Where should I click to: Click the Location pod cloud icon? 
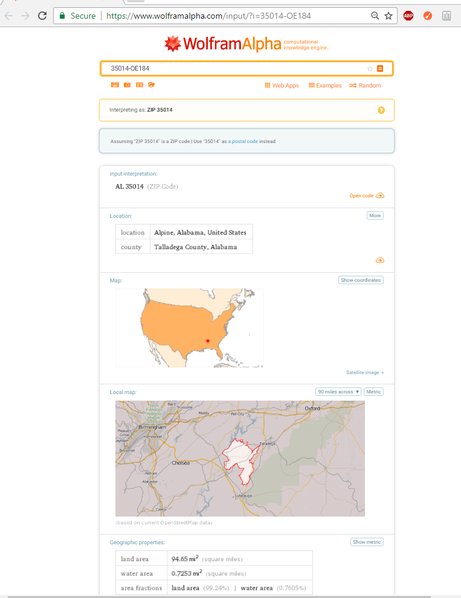(x=380, y=260)
